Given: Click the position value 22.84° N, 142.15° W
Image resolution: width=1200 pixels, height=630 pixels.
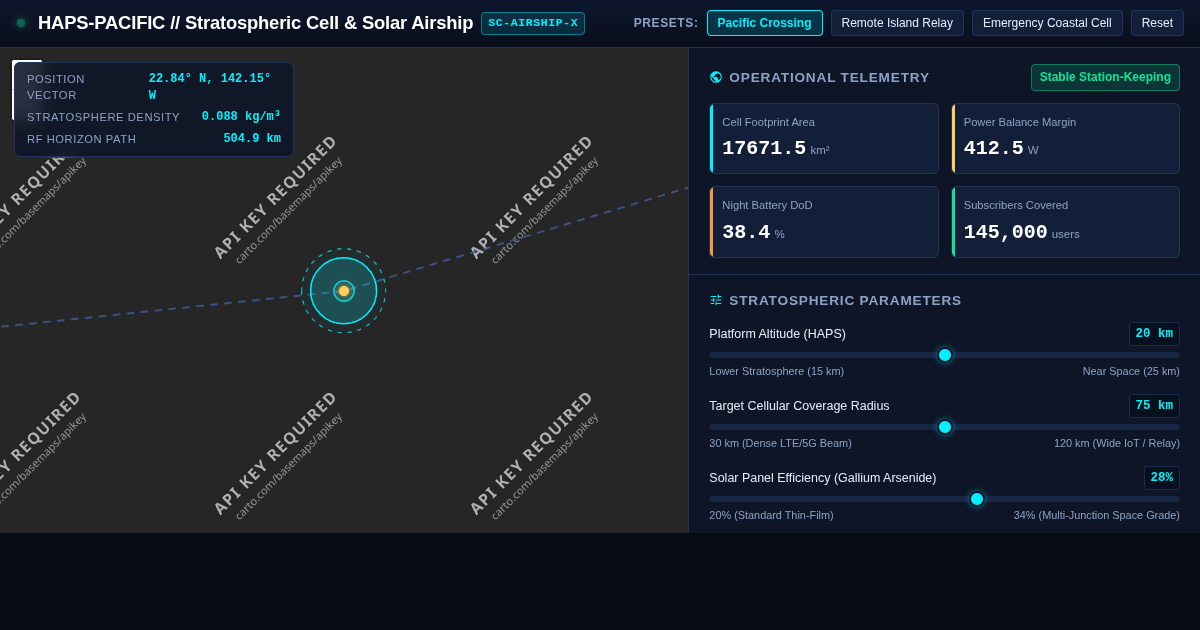Looking at the screenshot, I should pyautogui.click(x=210, y=87).
